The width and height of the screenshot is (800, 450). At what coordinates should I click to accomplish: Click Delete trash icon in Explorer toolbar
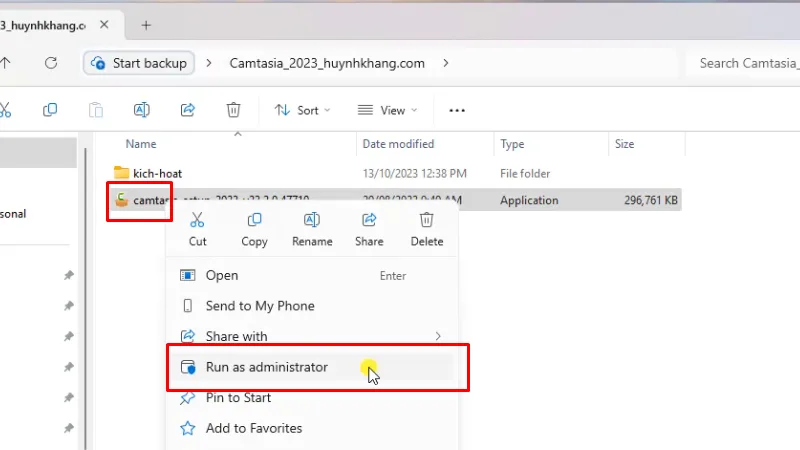coord(233,110)
